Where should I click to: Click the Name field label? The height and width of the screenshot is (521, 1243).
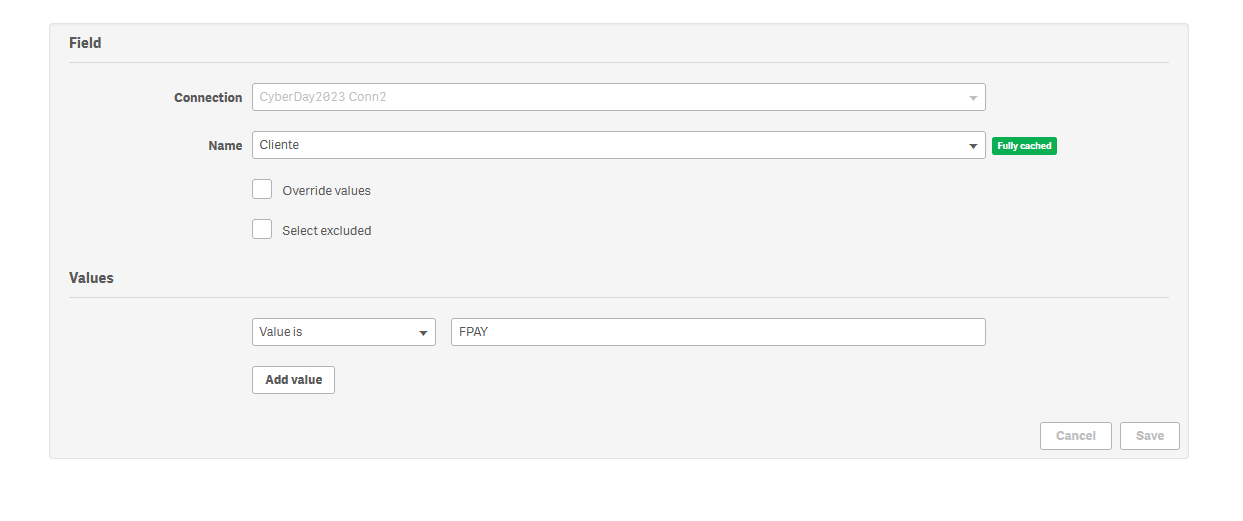(x=225, y=146)
